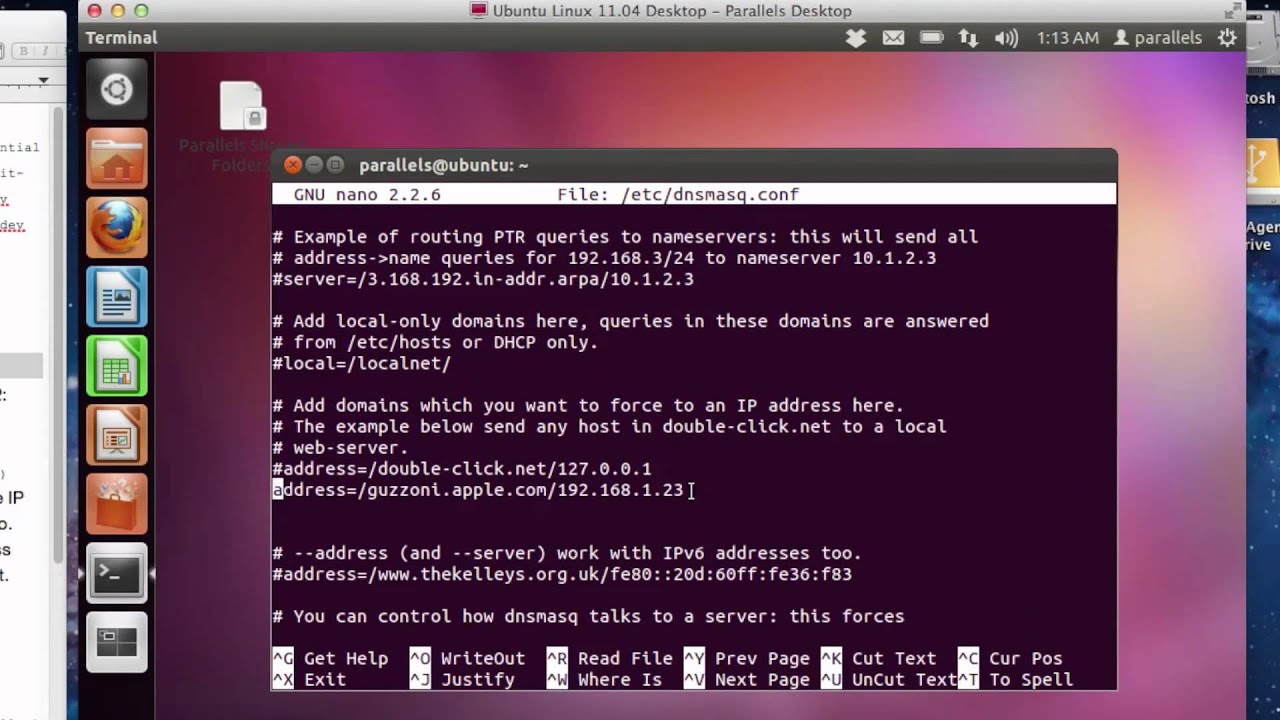Open the 1:13 AM clock menu
This screenshot has height=720, width=1280.
(1067, 38)
